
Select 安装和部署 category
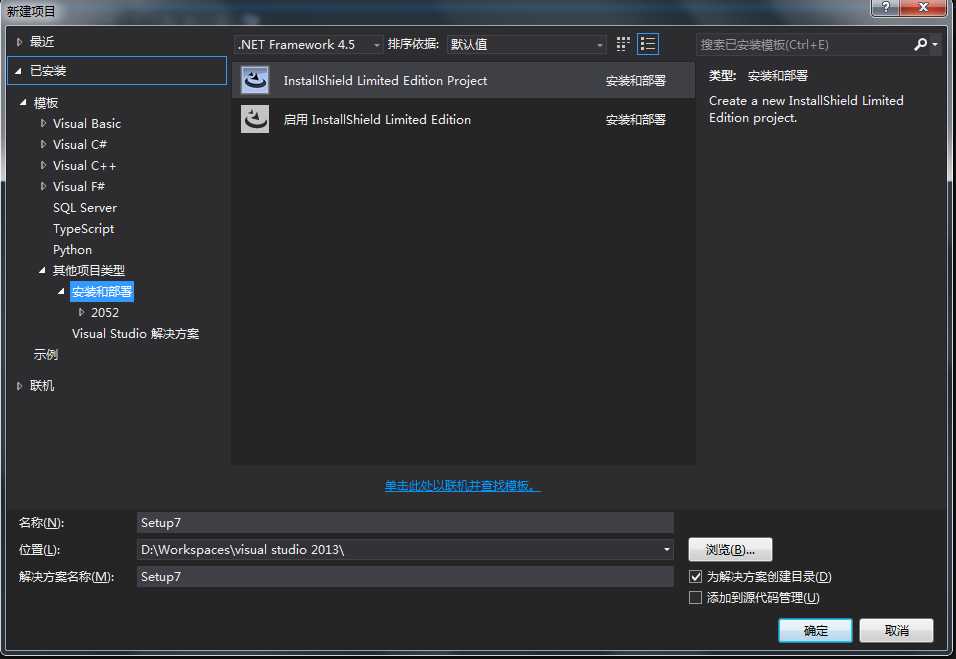click(x=102, y=291)
